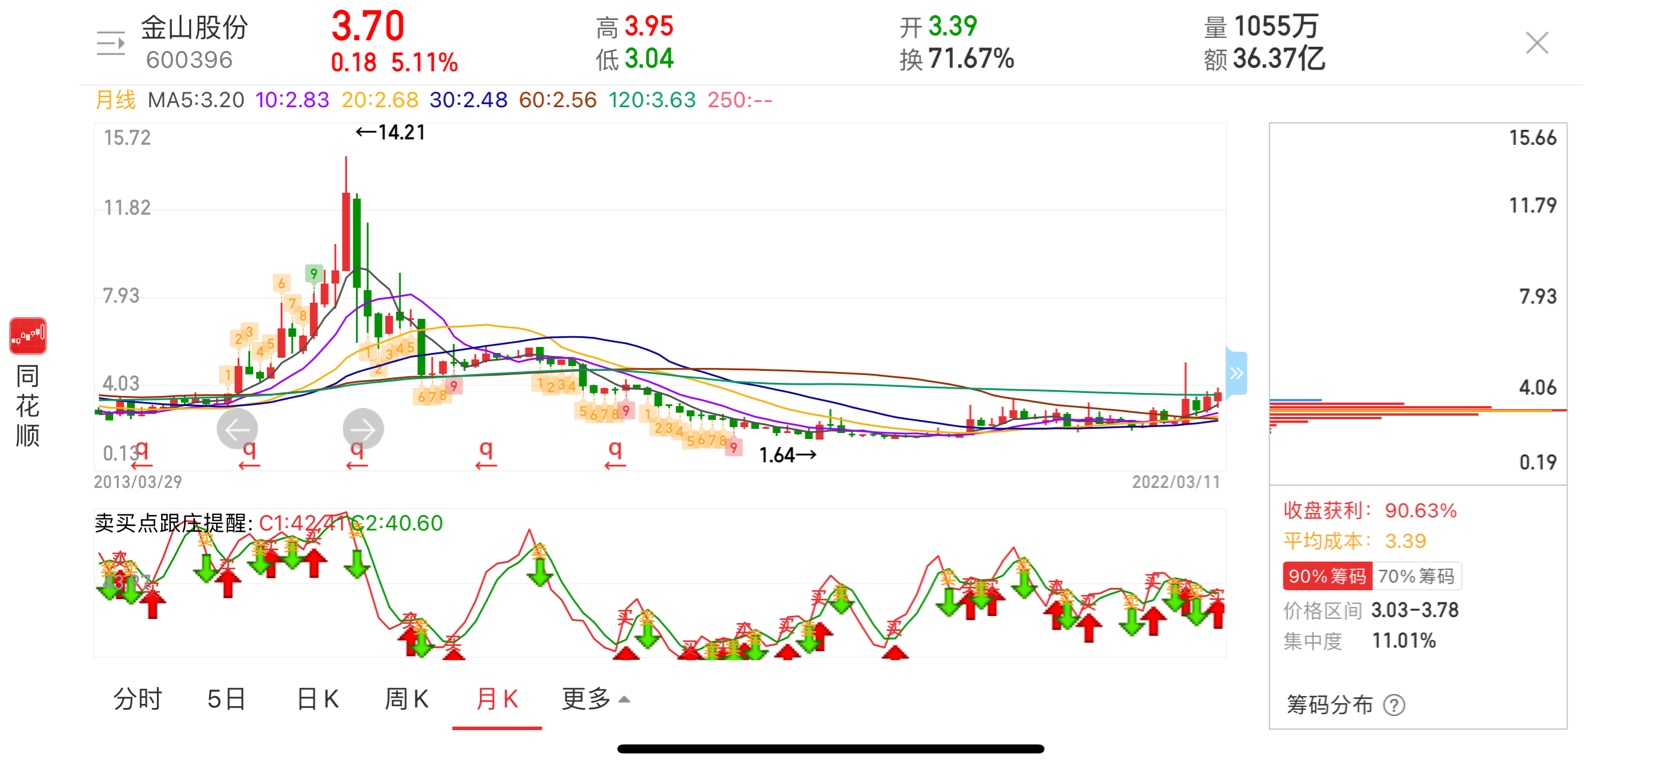The width and height of the screenshot is (1662, 768).
Task: Switch to 5日 chart tab
Action: coord(226,699)
